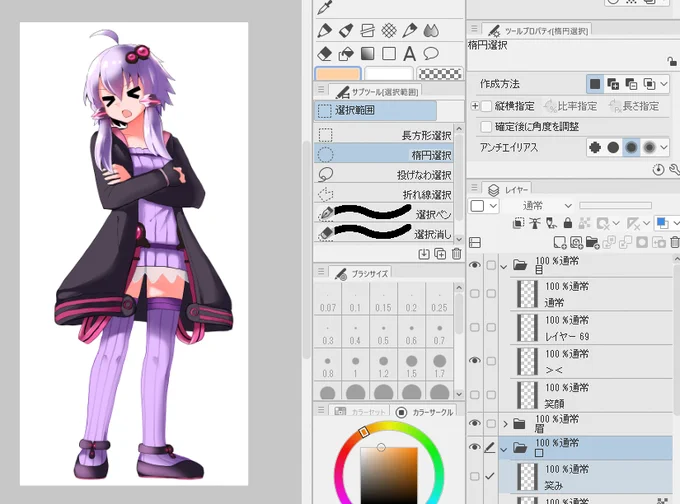Select the eyedropper tool
The width and height of the screenshot is (680, 504).
(x=324, y=7)
